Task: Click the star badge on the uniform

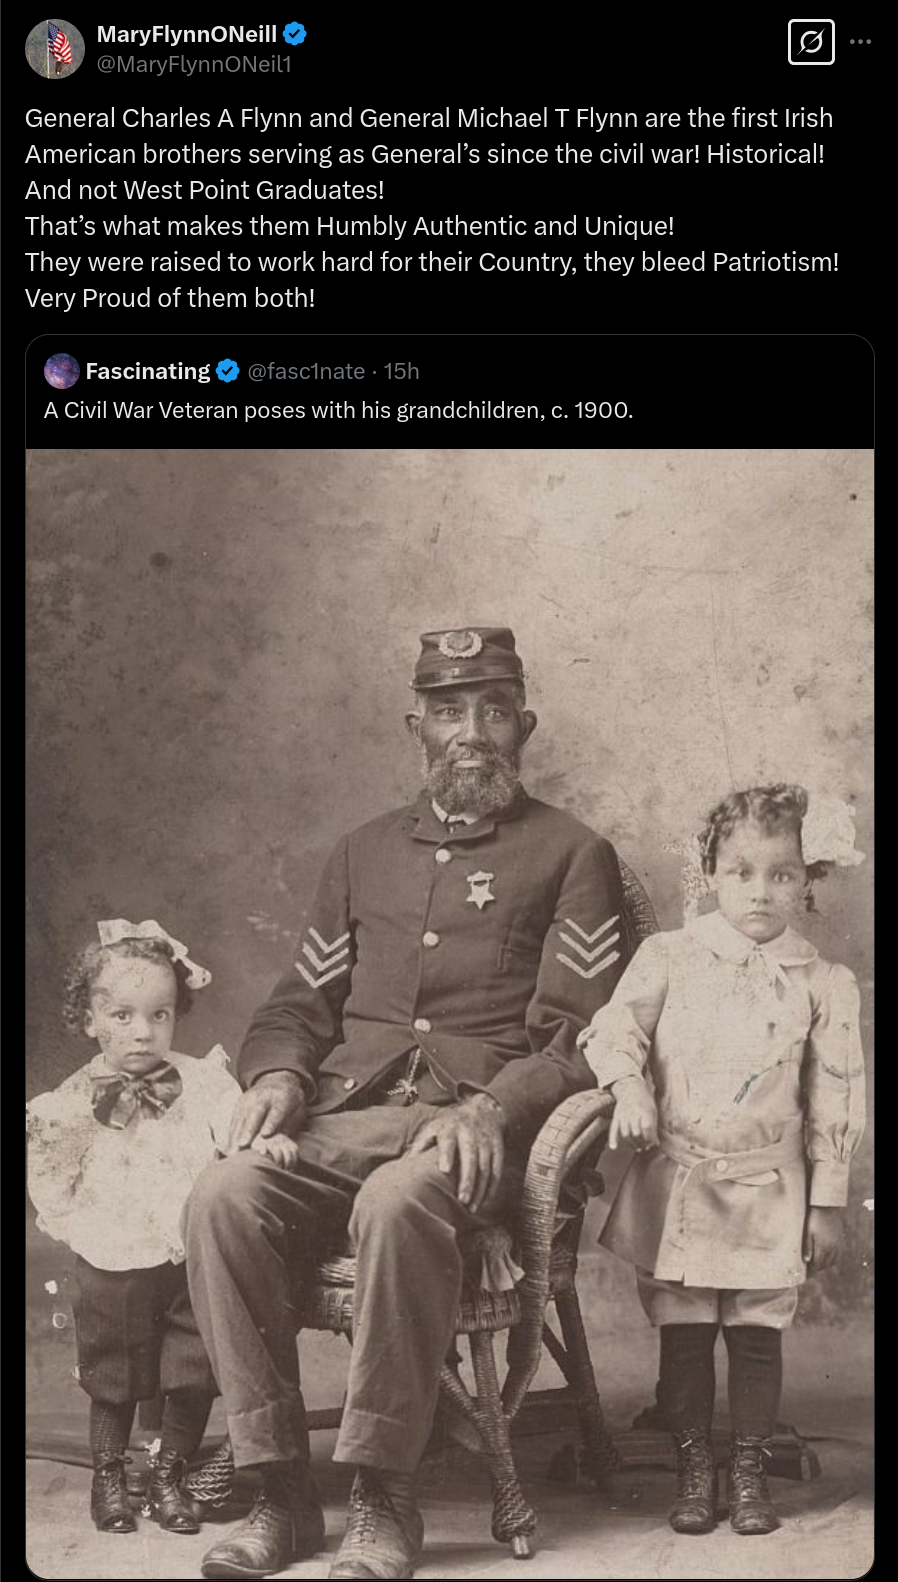Action: tap(480, 888)
